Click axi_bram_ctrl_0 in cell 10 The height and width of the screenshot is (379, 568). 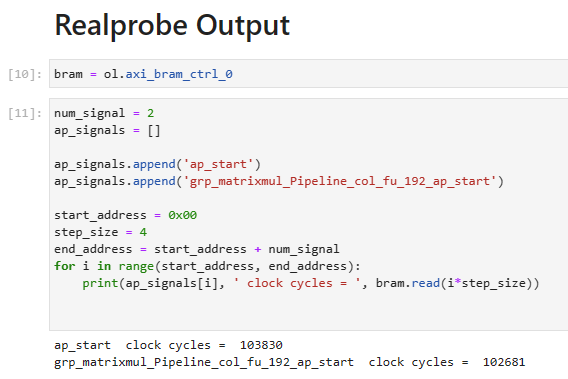tap(179, 74)
